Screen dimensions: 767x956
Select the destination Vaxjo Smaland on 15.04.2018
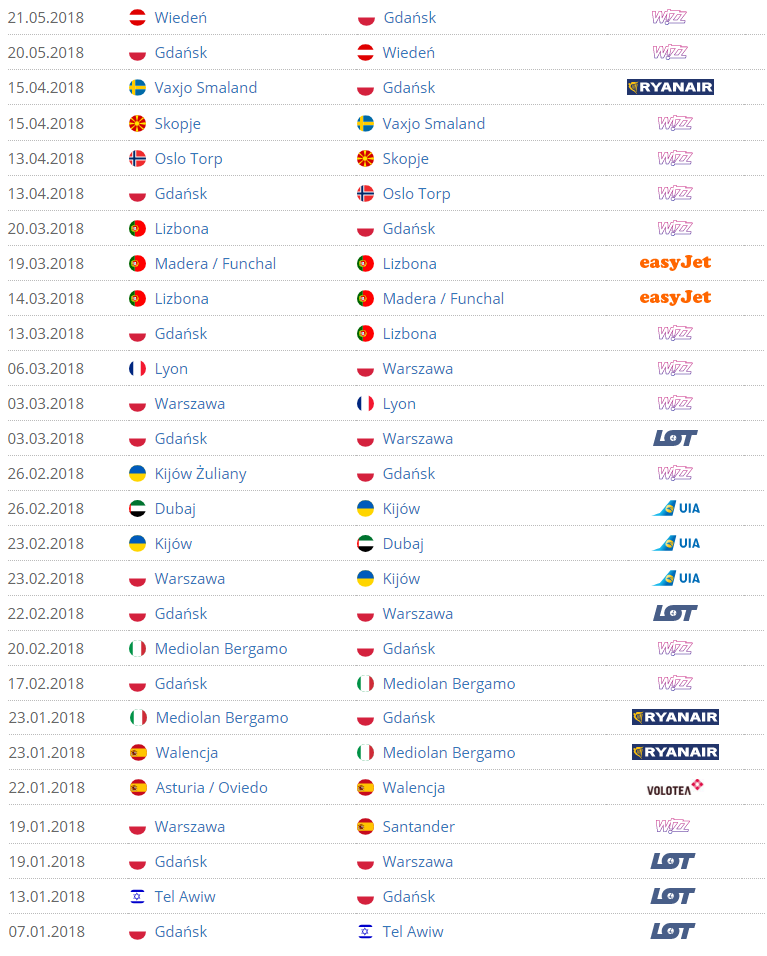[x=433, y=124]
